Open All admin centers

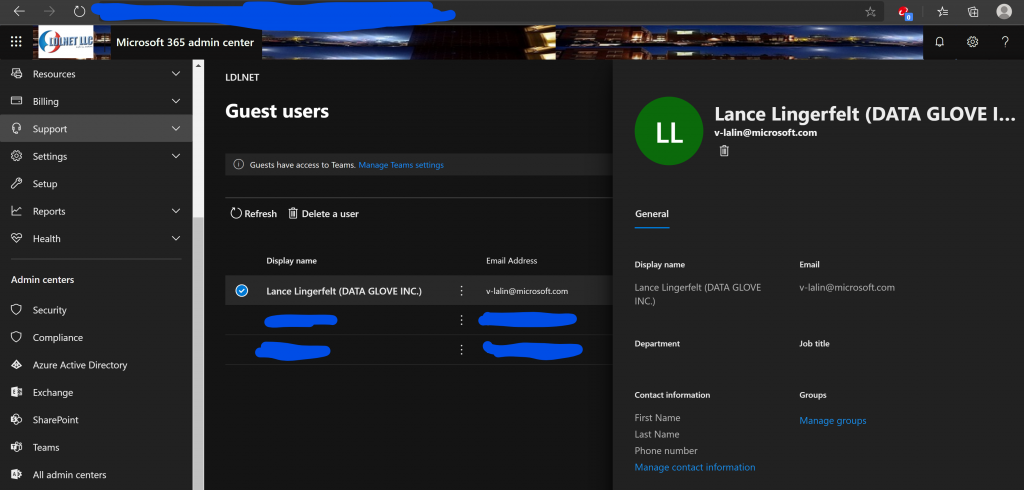(69, 474)
